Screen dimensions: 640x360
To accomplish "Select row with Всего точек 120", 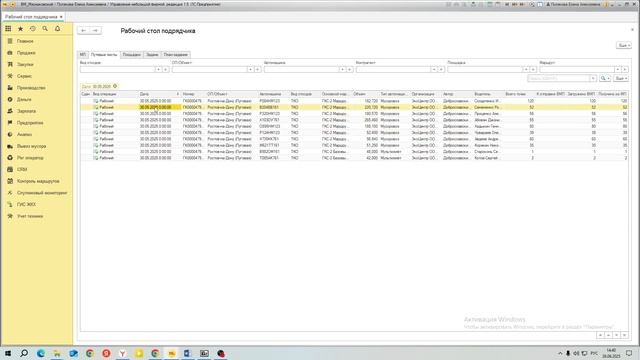I will (x=354, y=101).
